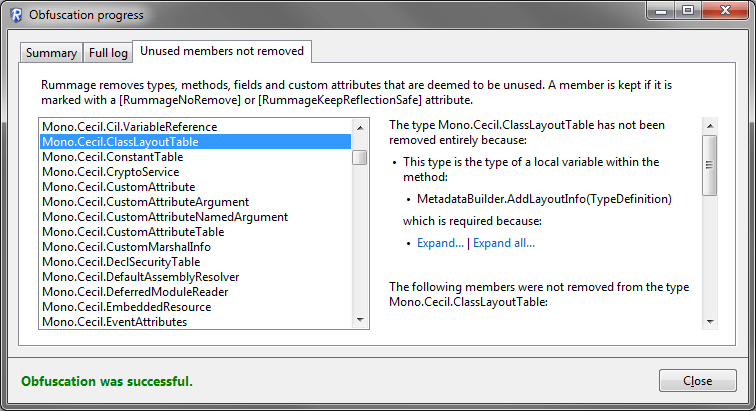Open the Full log tab
This screenshot has height=411, width=756.
click(x=108, y=53)
